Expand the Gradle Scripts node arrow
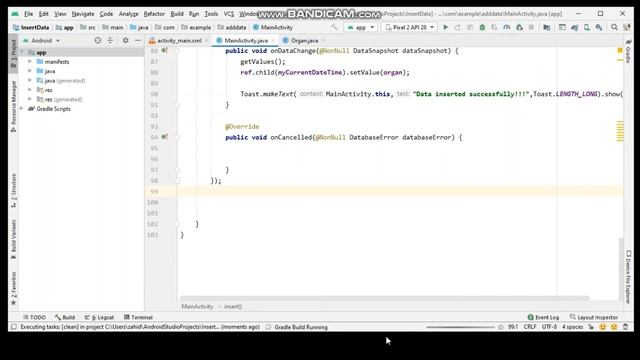 [x=21, y=109]
